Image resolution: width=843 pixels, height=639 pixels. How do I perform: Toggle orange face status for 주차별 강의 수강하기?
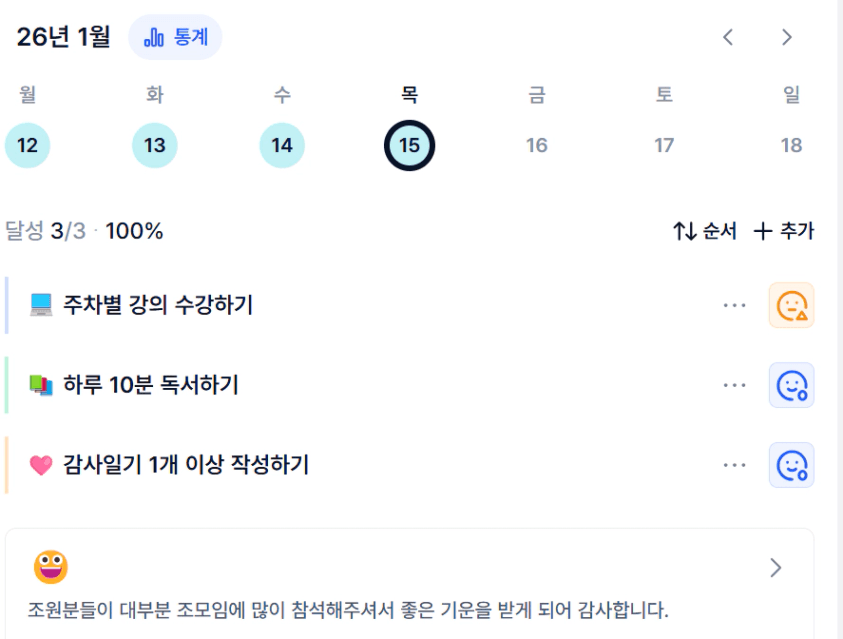[x=791, y=305]
